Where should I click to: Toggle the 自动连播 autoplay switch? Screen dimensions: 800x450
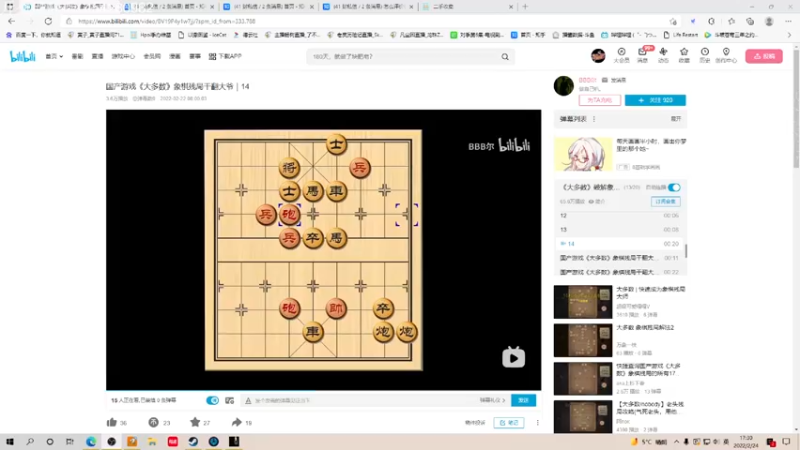[674, 187]
